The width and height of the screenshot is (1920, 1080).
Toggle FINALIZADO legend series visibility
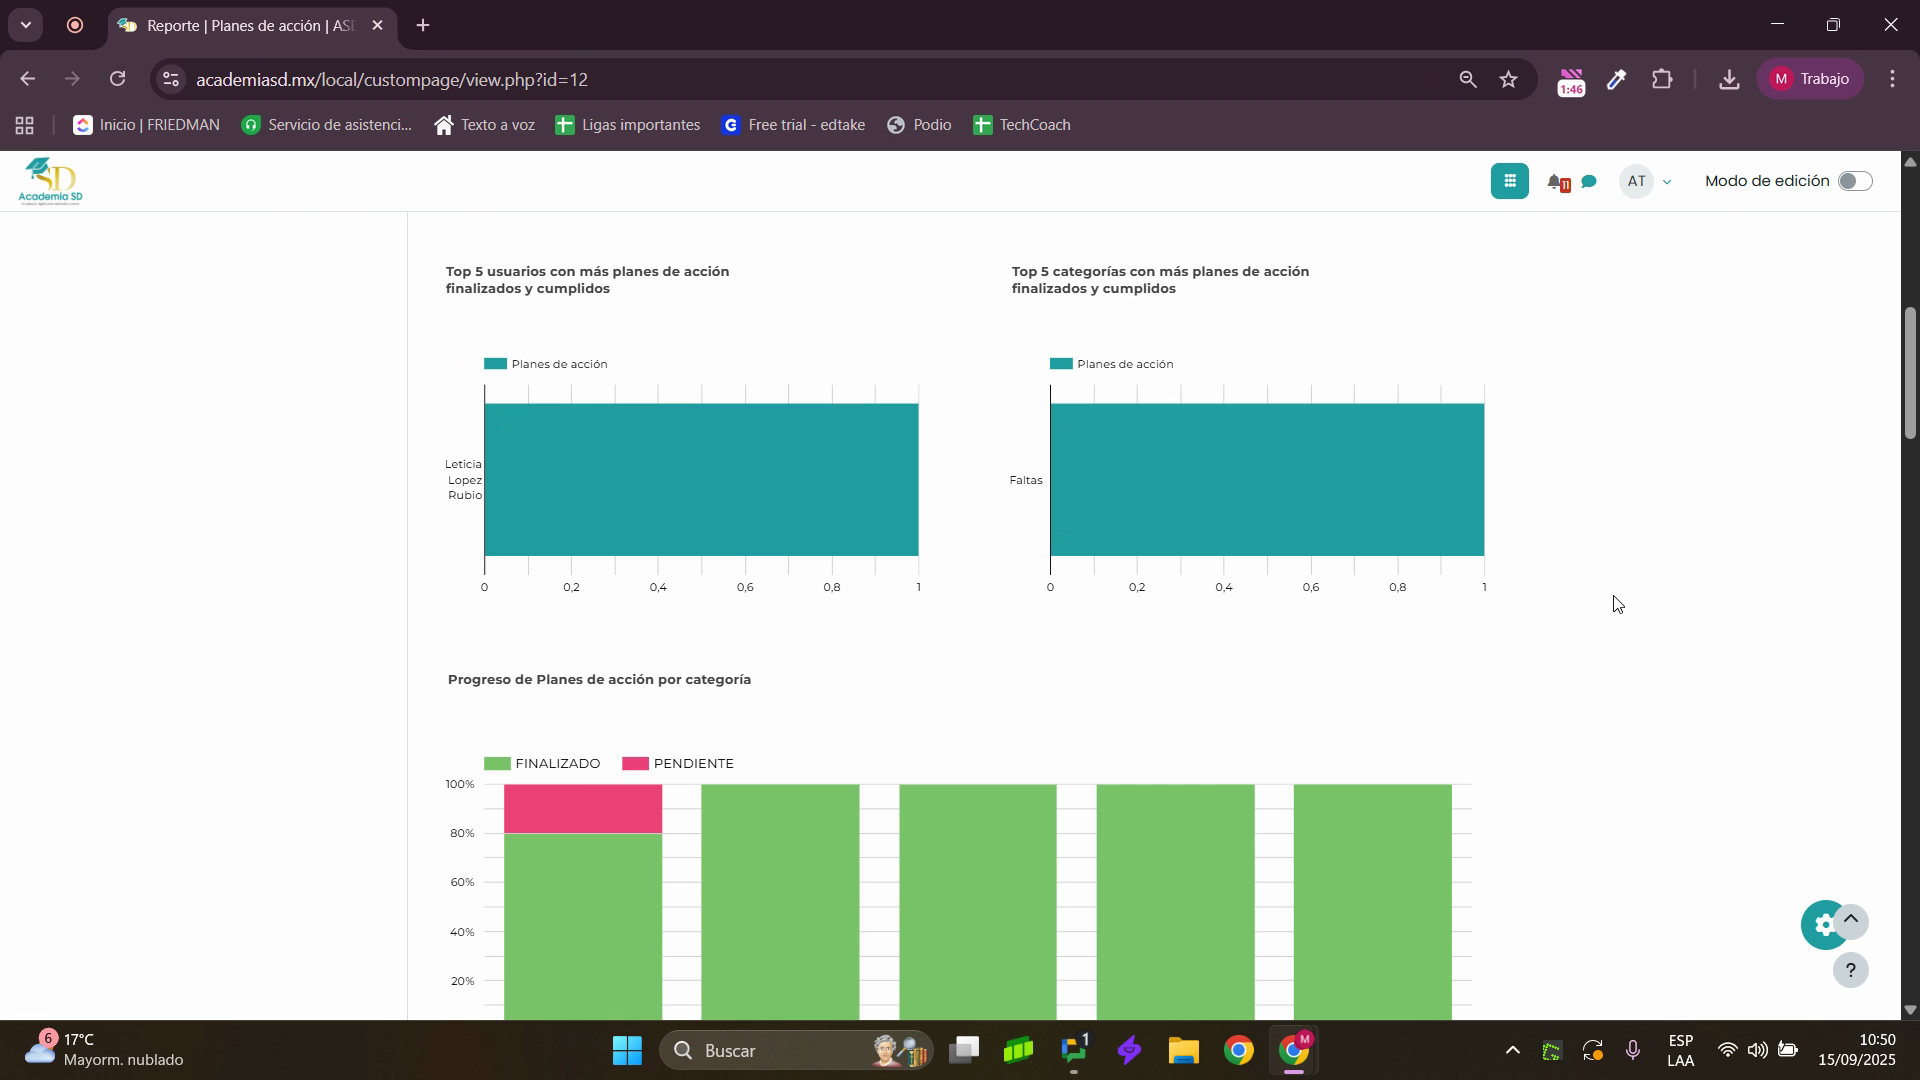coord(542,764)
